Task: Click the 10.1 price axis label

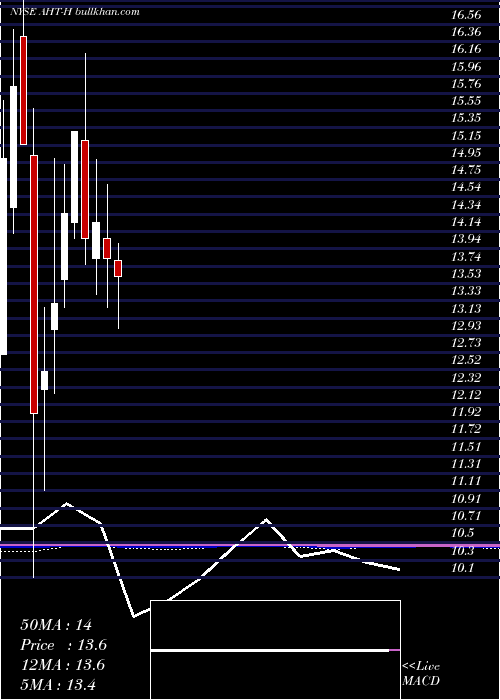Action: pyautogui.click(x=462, y=567)
